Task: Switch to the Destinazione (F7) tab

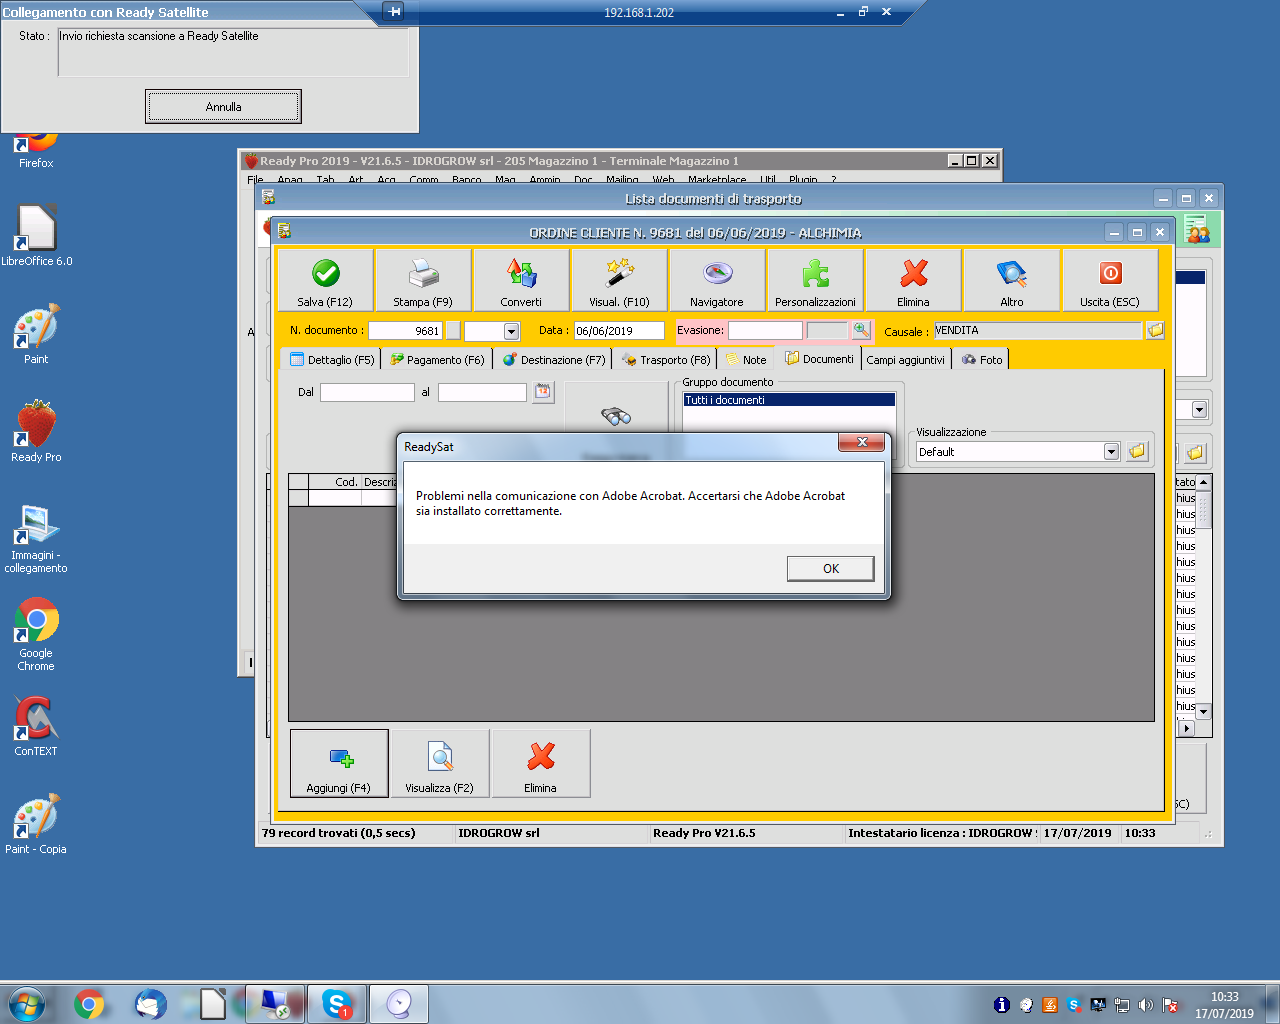Action: (x=554, y=360)
